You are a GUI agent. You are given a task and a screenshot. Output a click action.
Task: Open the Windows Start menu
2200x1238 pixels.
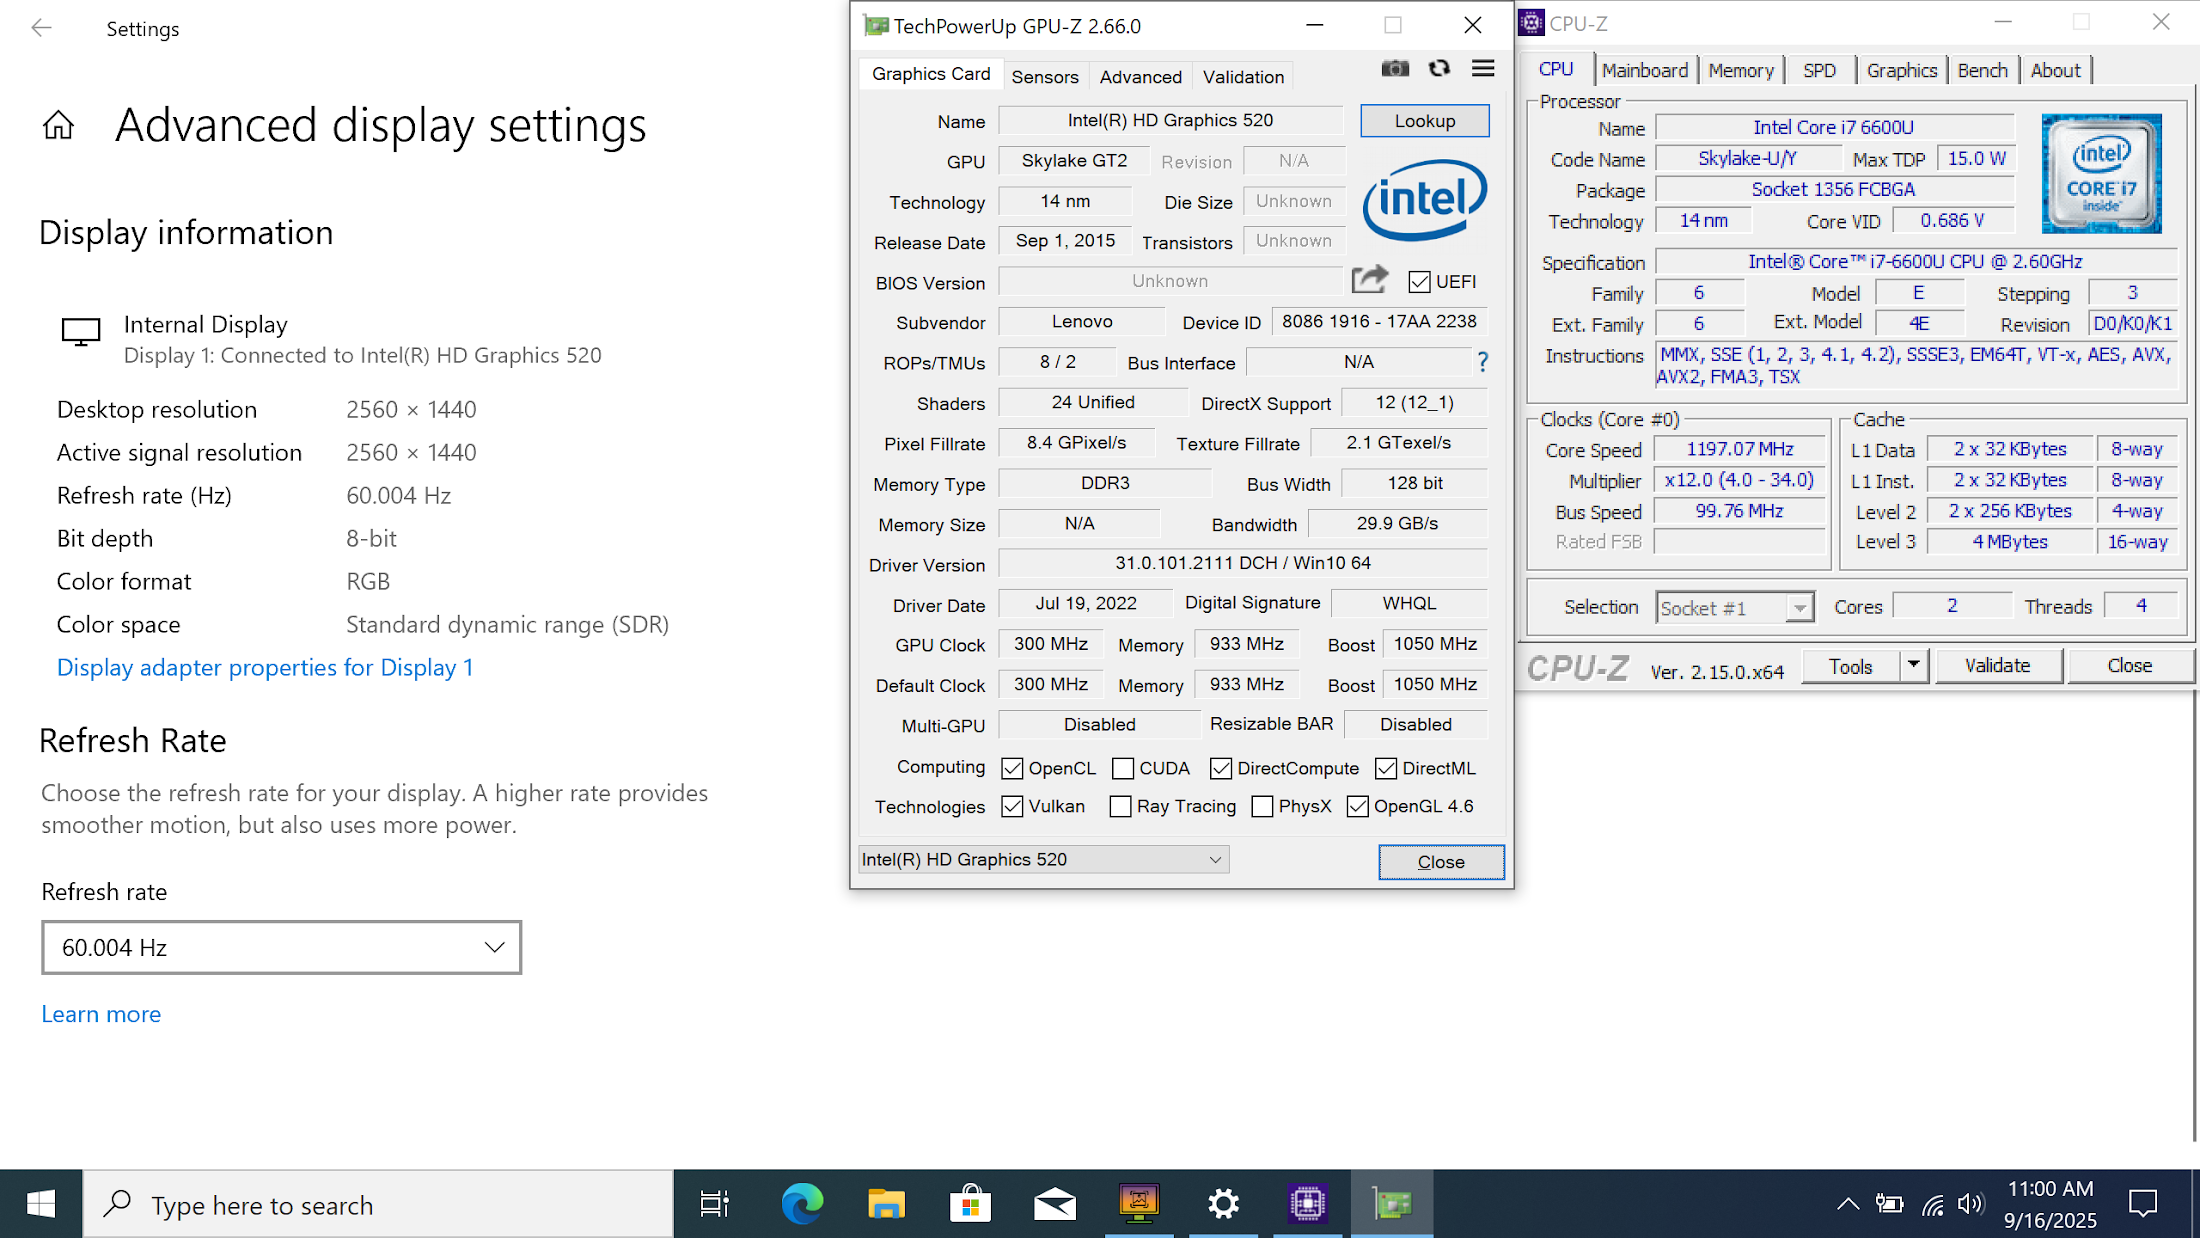(41, 1204)
